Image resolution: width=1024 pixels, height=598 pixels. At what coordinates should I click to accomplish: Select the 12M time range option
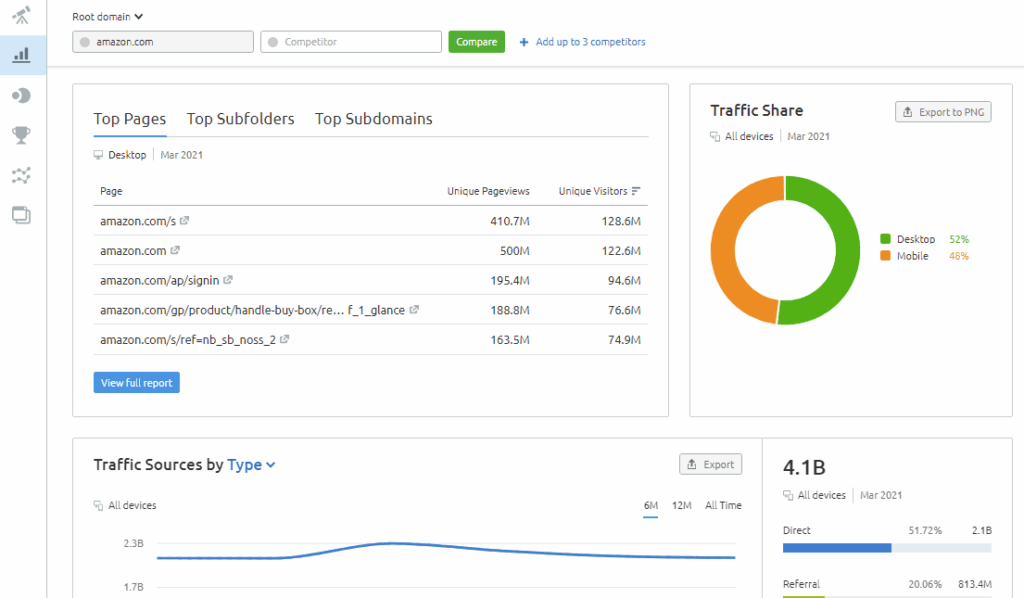point(681,505)
